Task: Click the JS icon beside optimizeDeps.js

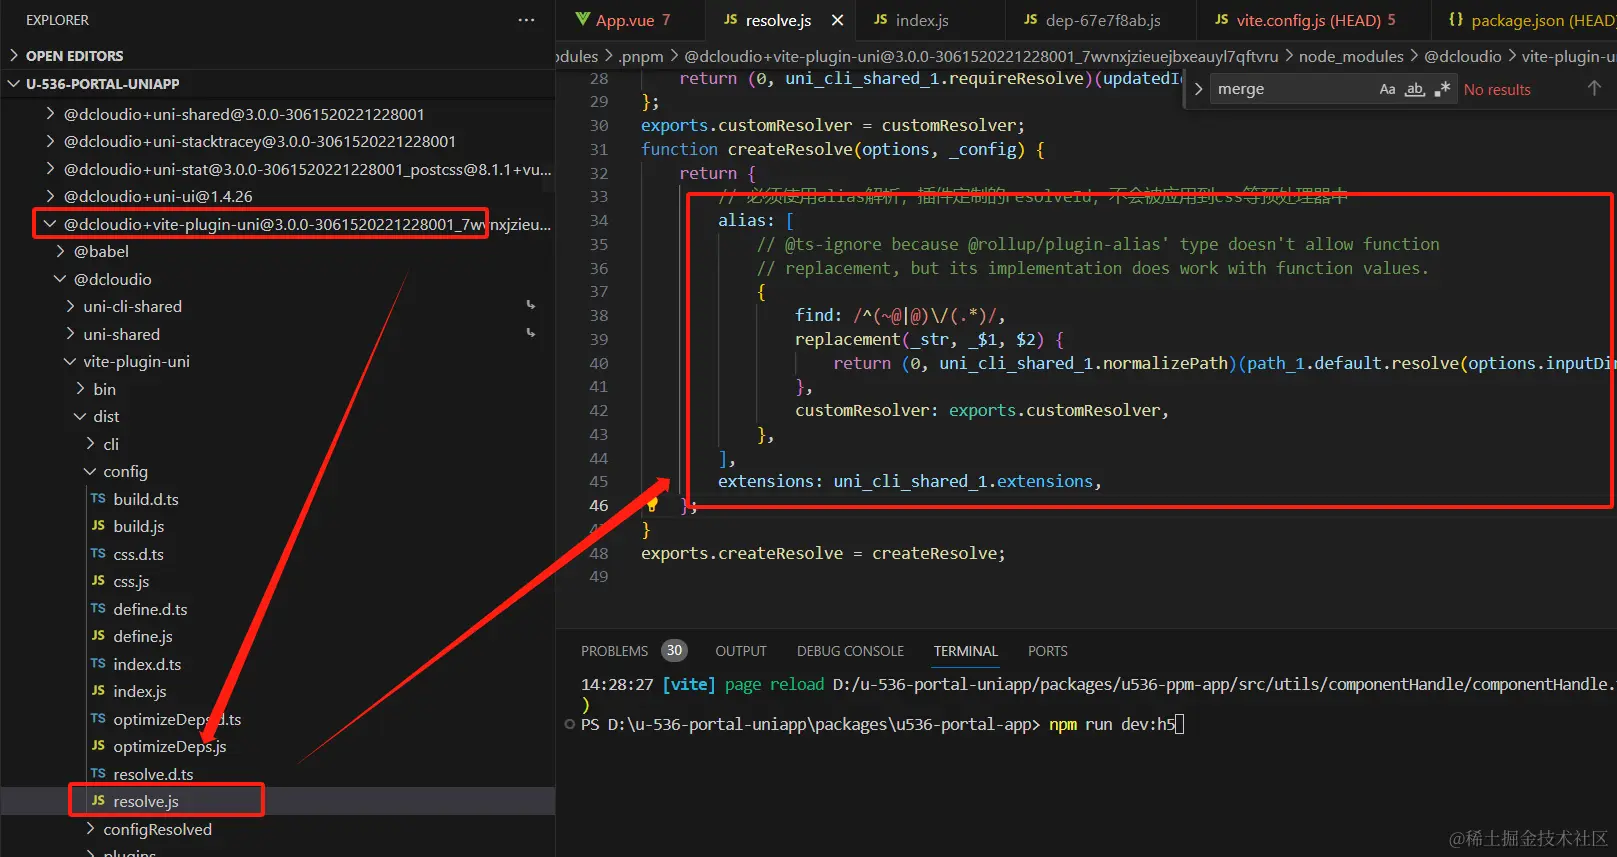Action: point(98,746)
